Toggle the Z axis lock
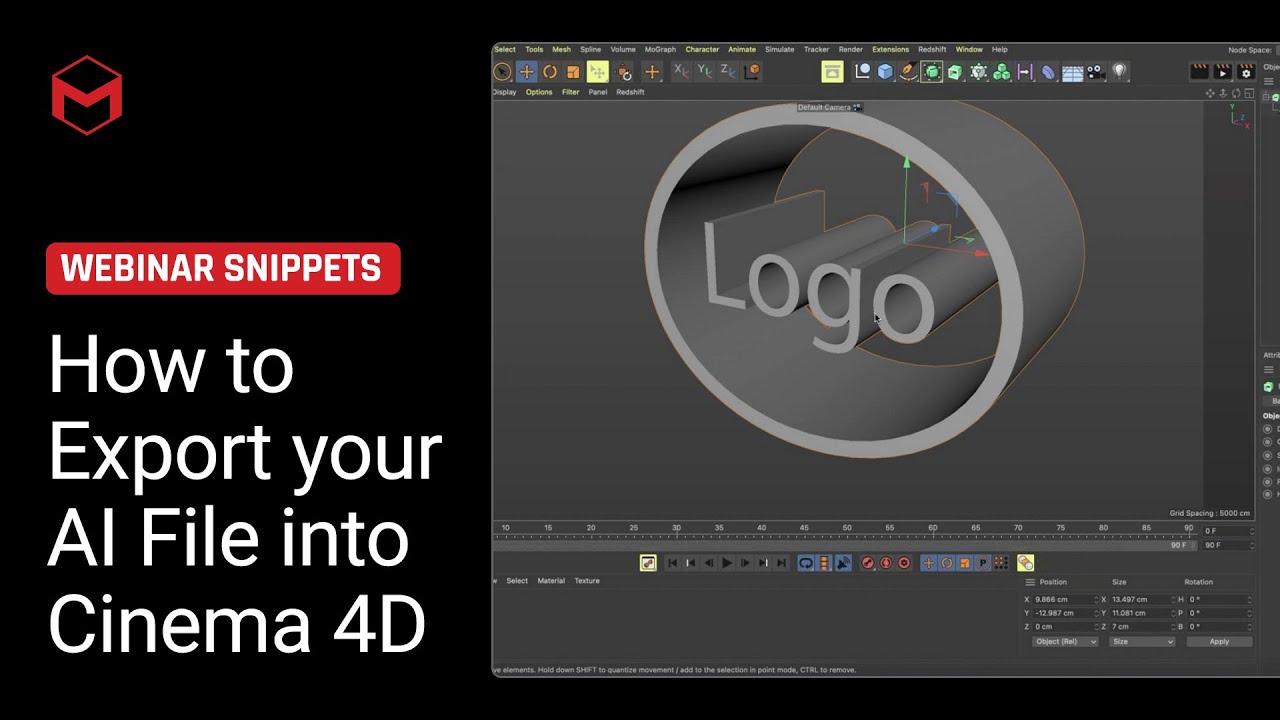The height and width of the screenshot is (720, 1280). point(728,71)
